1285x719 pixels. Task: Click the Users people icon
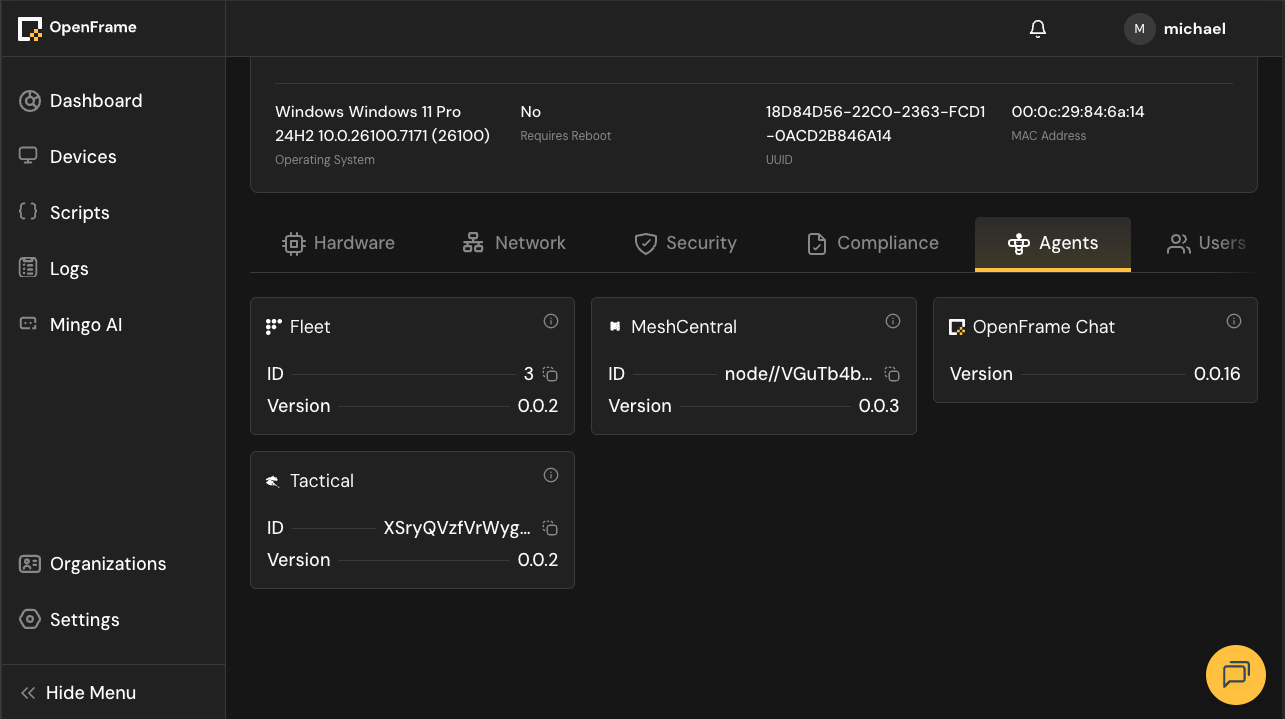1179,243
